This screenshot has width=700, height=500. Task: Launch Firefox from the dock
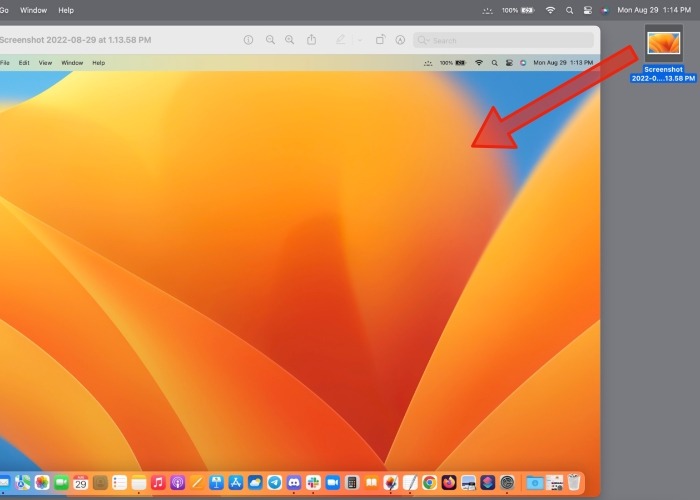[449, 483]
